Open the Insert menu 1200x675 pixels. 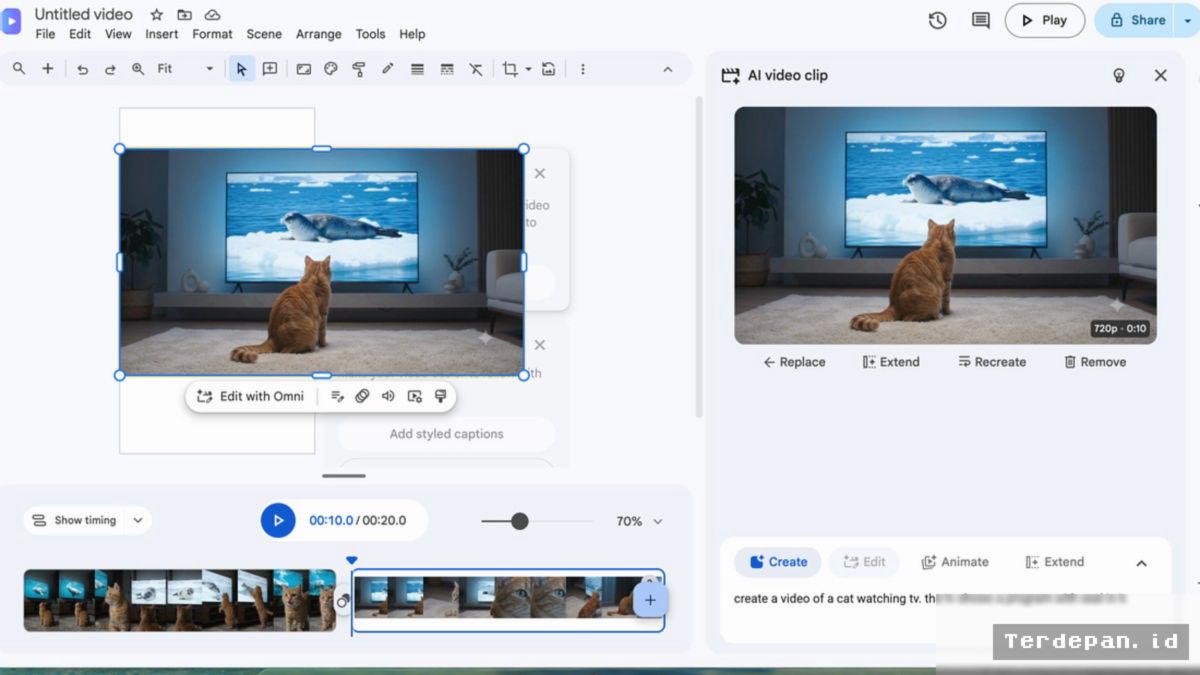click(162, 34)
